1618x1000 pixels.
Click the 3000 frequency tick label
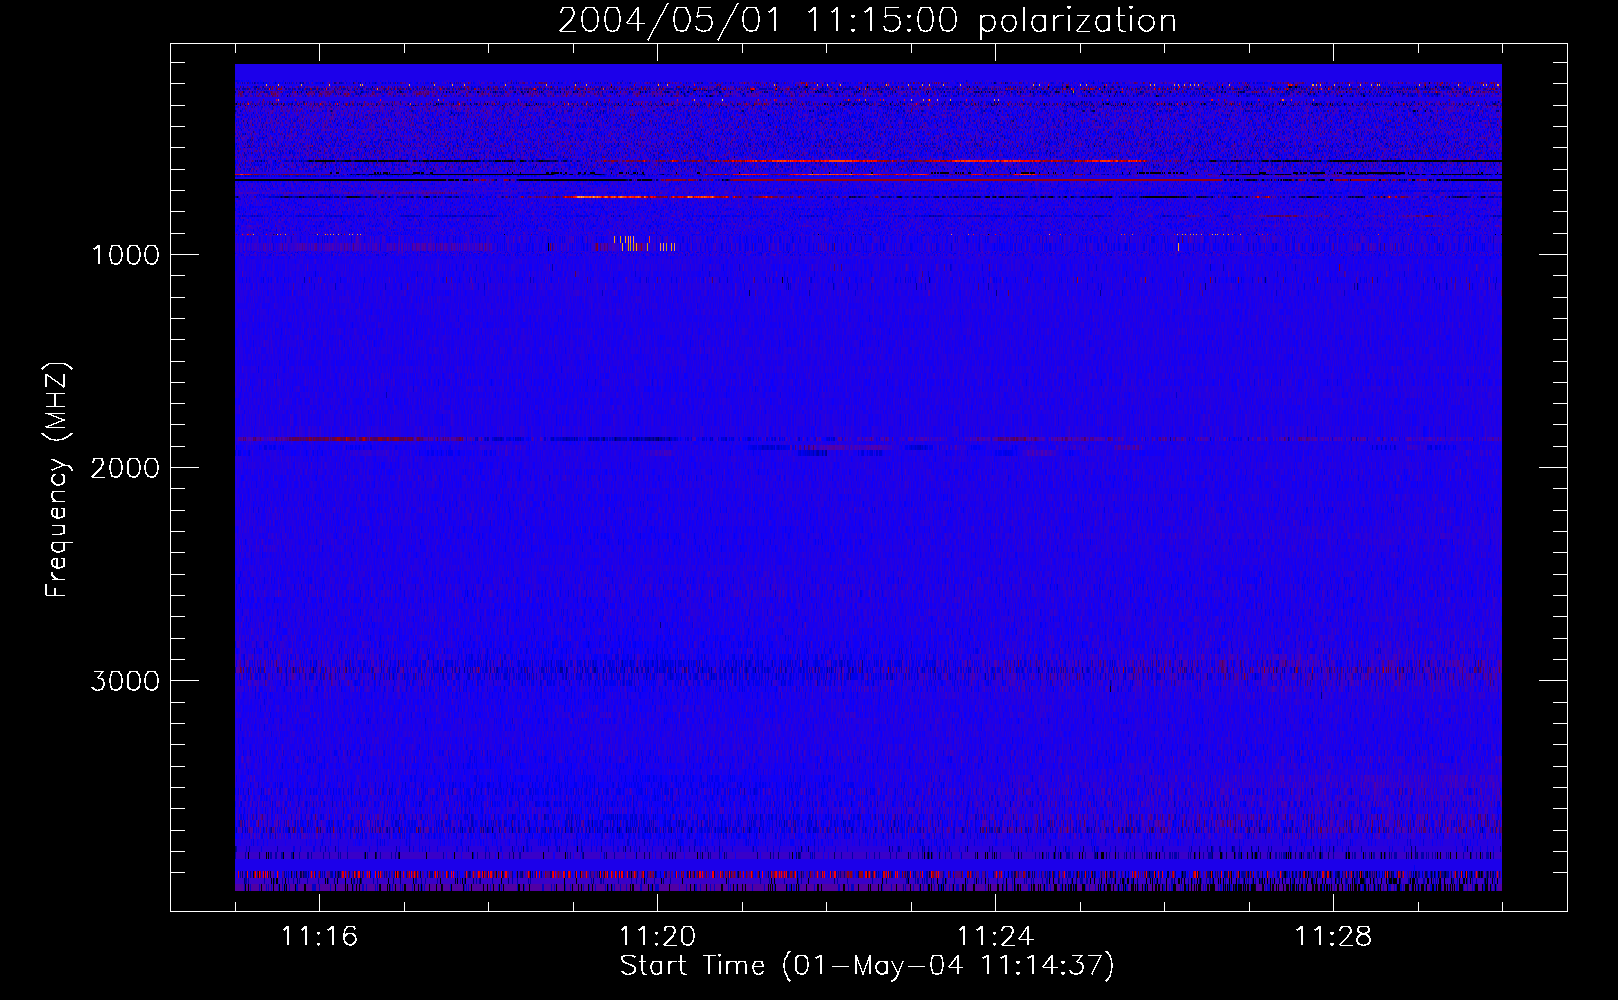(x=125, y=681)
